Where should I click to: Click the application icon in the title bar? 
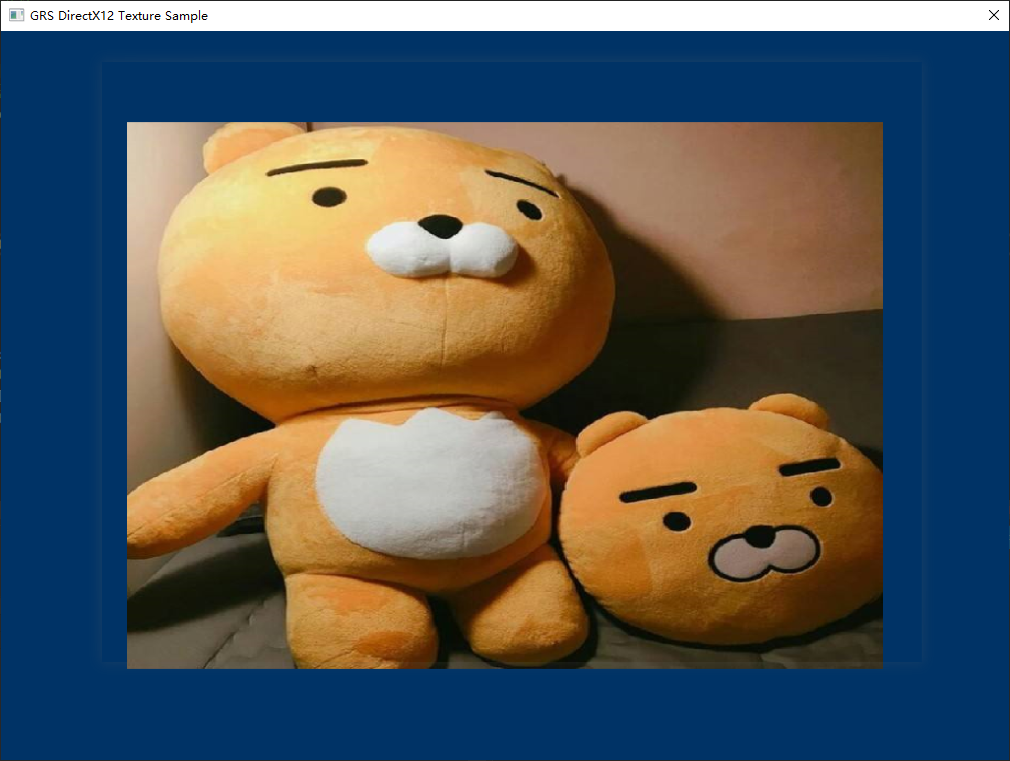[16, 15]
